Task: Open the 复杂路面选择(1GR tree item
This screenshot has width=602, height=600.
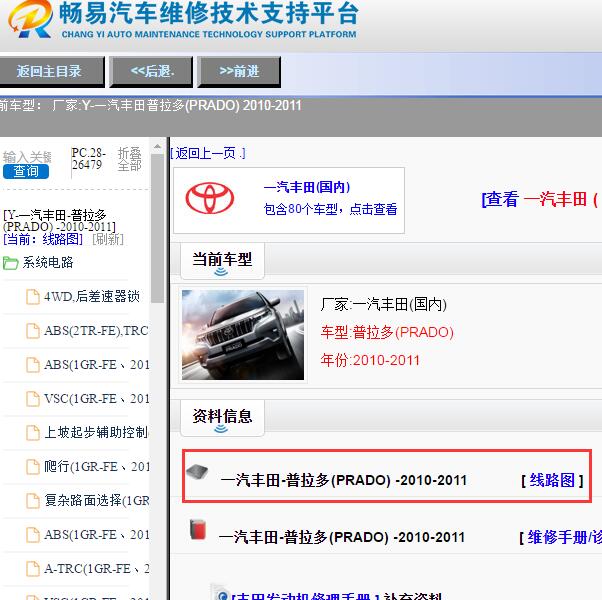Action: (x=96, y=501)
